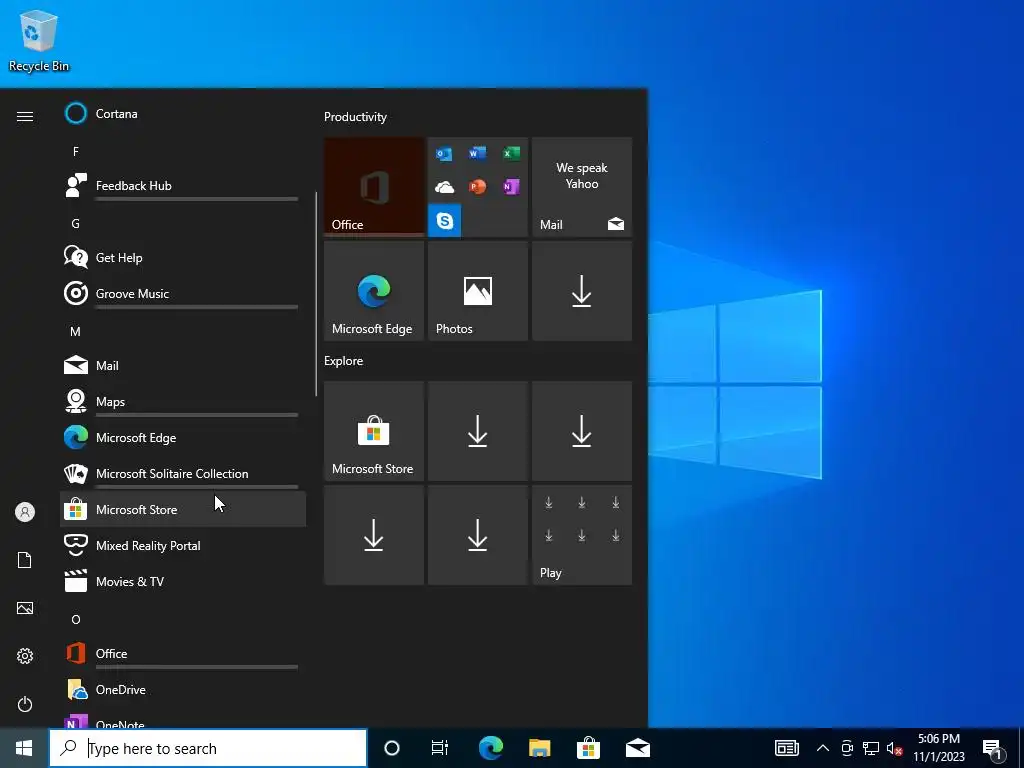Click the Explore group heading
1024x768 pixels.
(x=344, y=360)
